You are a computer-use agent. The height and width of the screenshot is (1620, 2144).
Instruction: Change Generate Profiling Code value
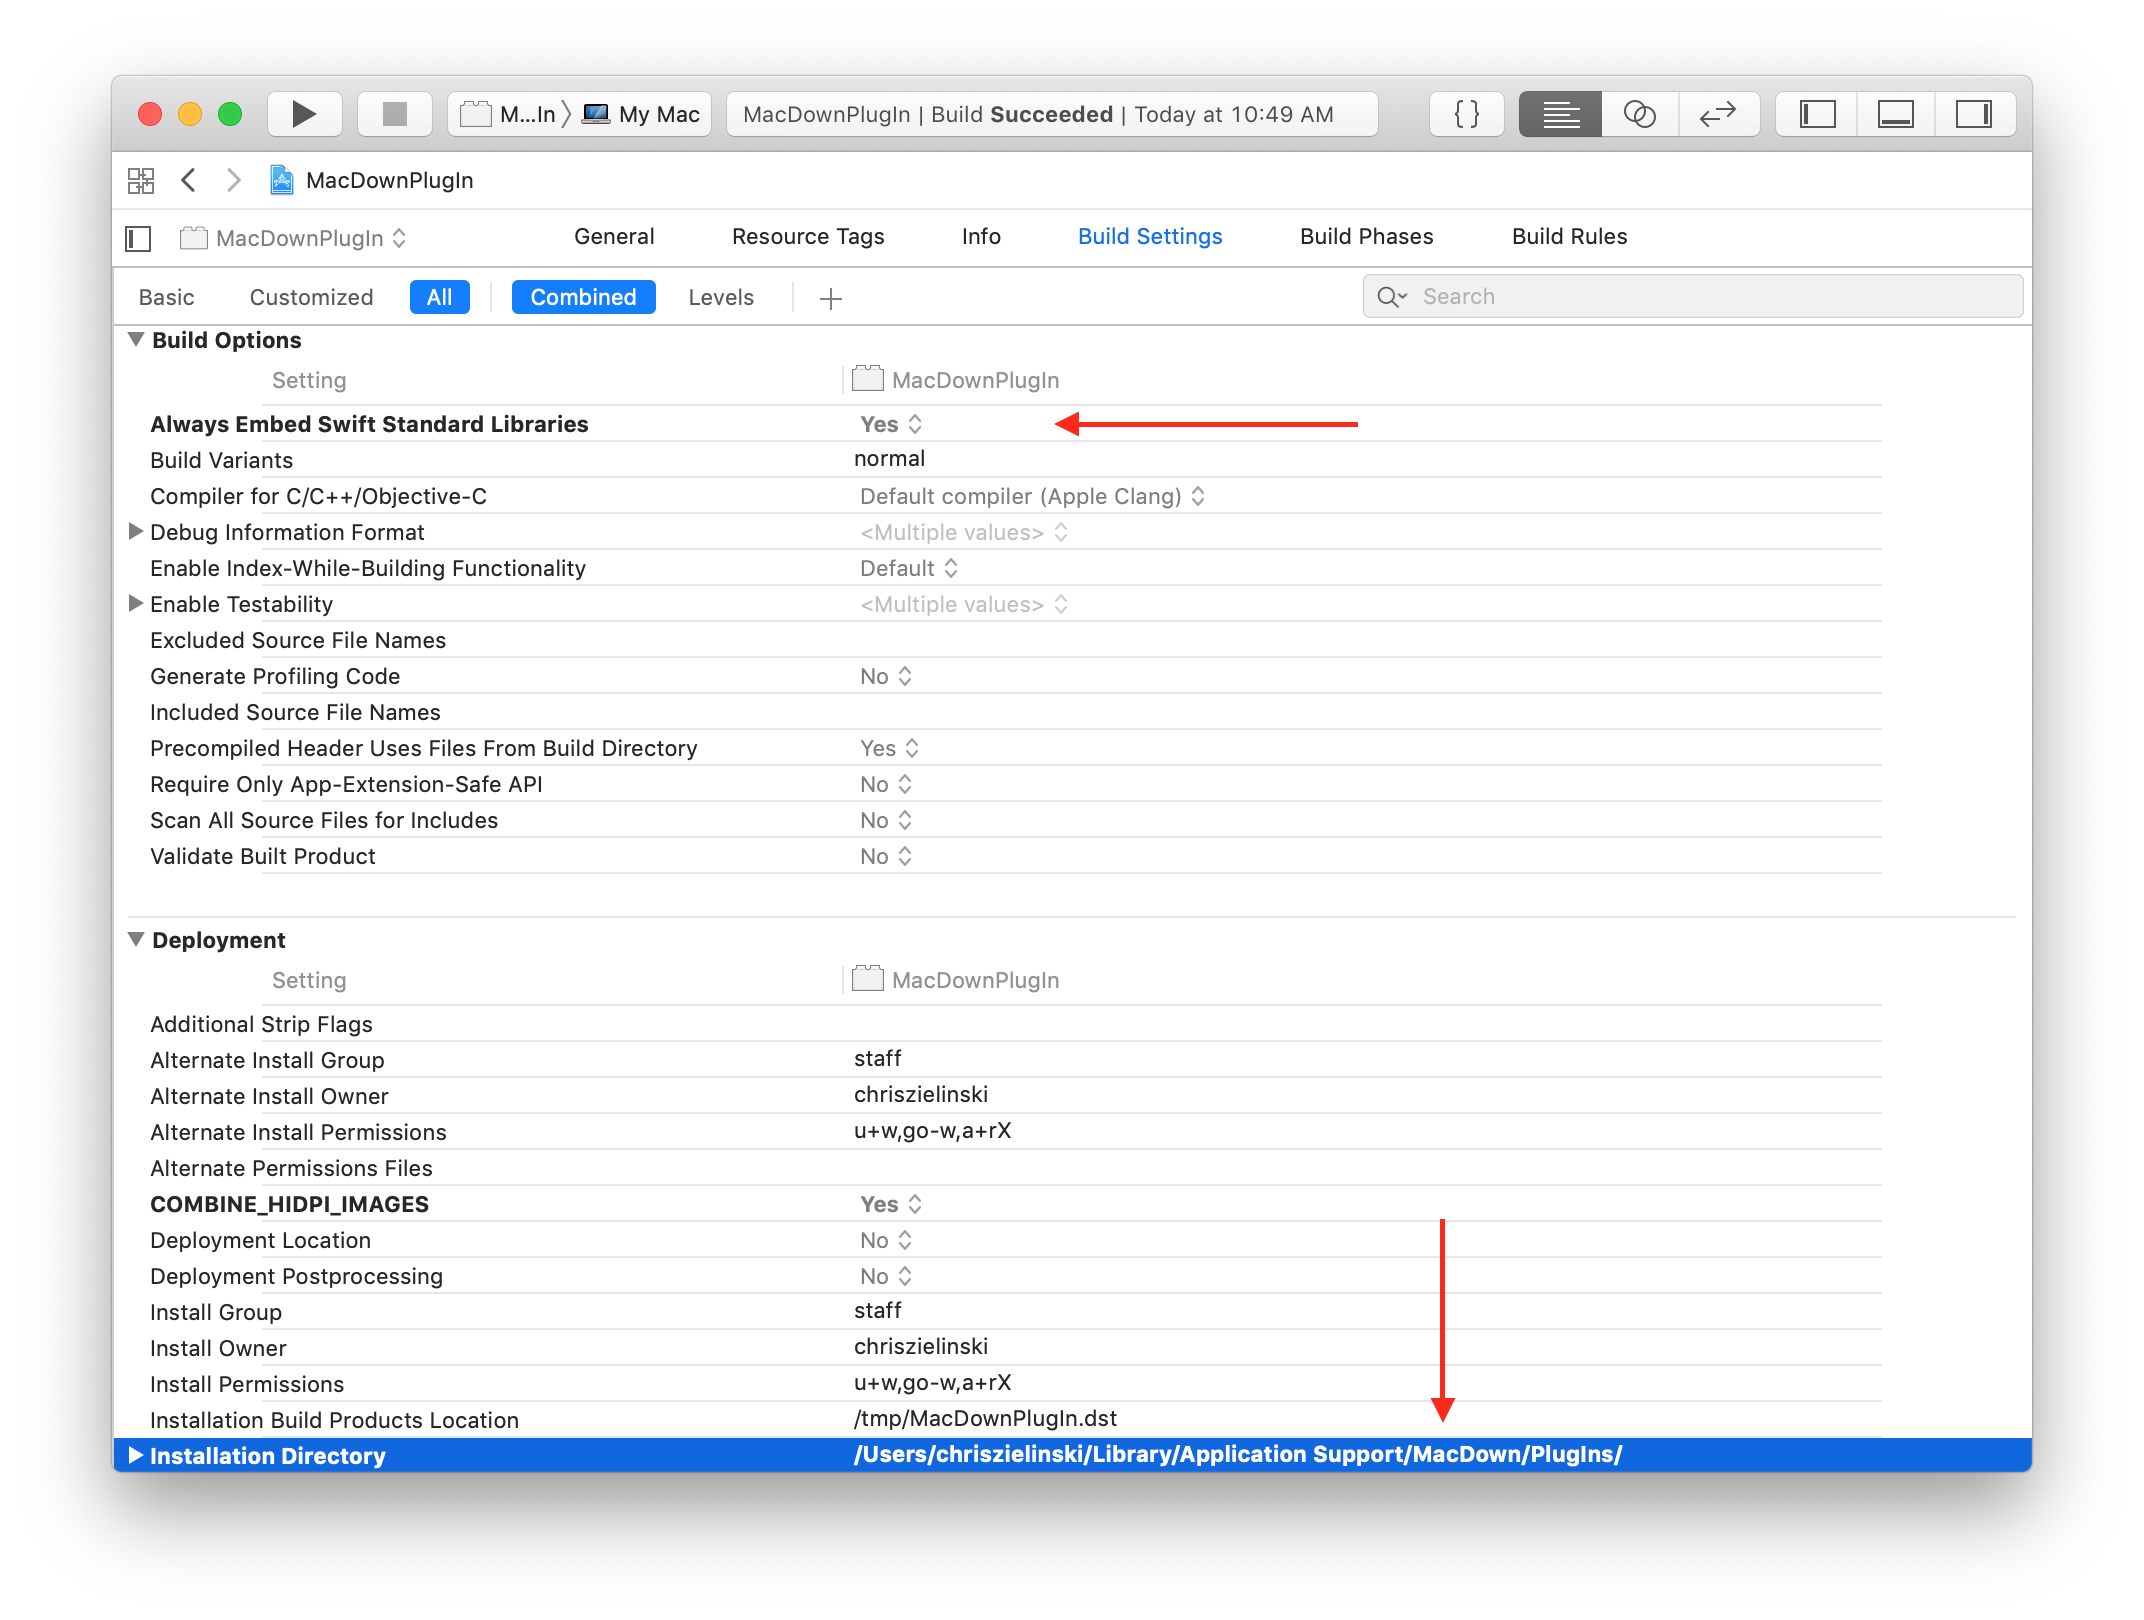click(x=886, y=676)
